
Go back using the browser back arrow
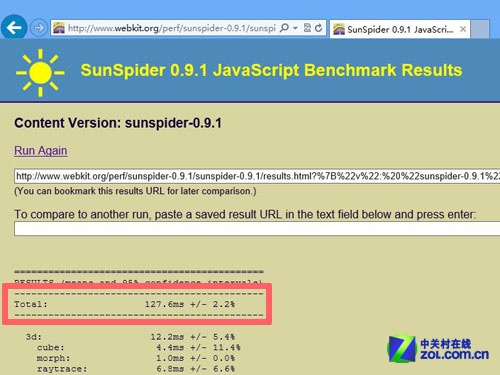coord(14,27)
